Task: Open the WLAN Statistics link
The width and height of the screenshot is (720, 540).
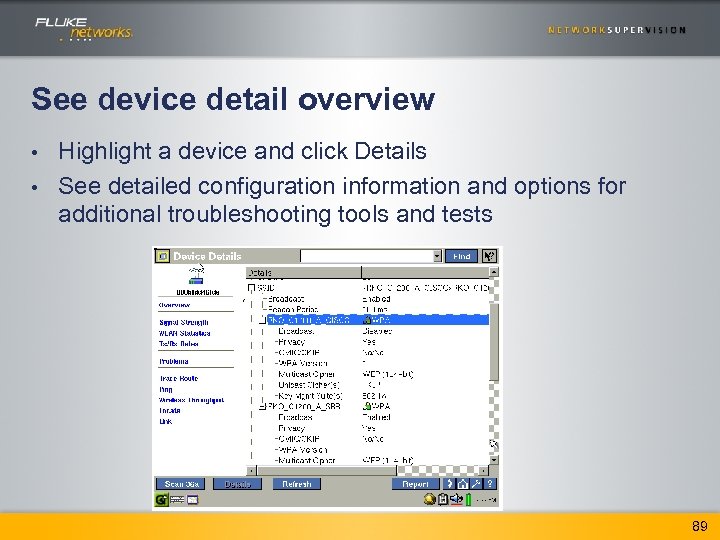Action: click(x=185, y=333)
